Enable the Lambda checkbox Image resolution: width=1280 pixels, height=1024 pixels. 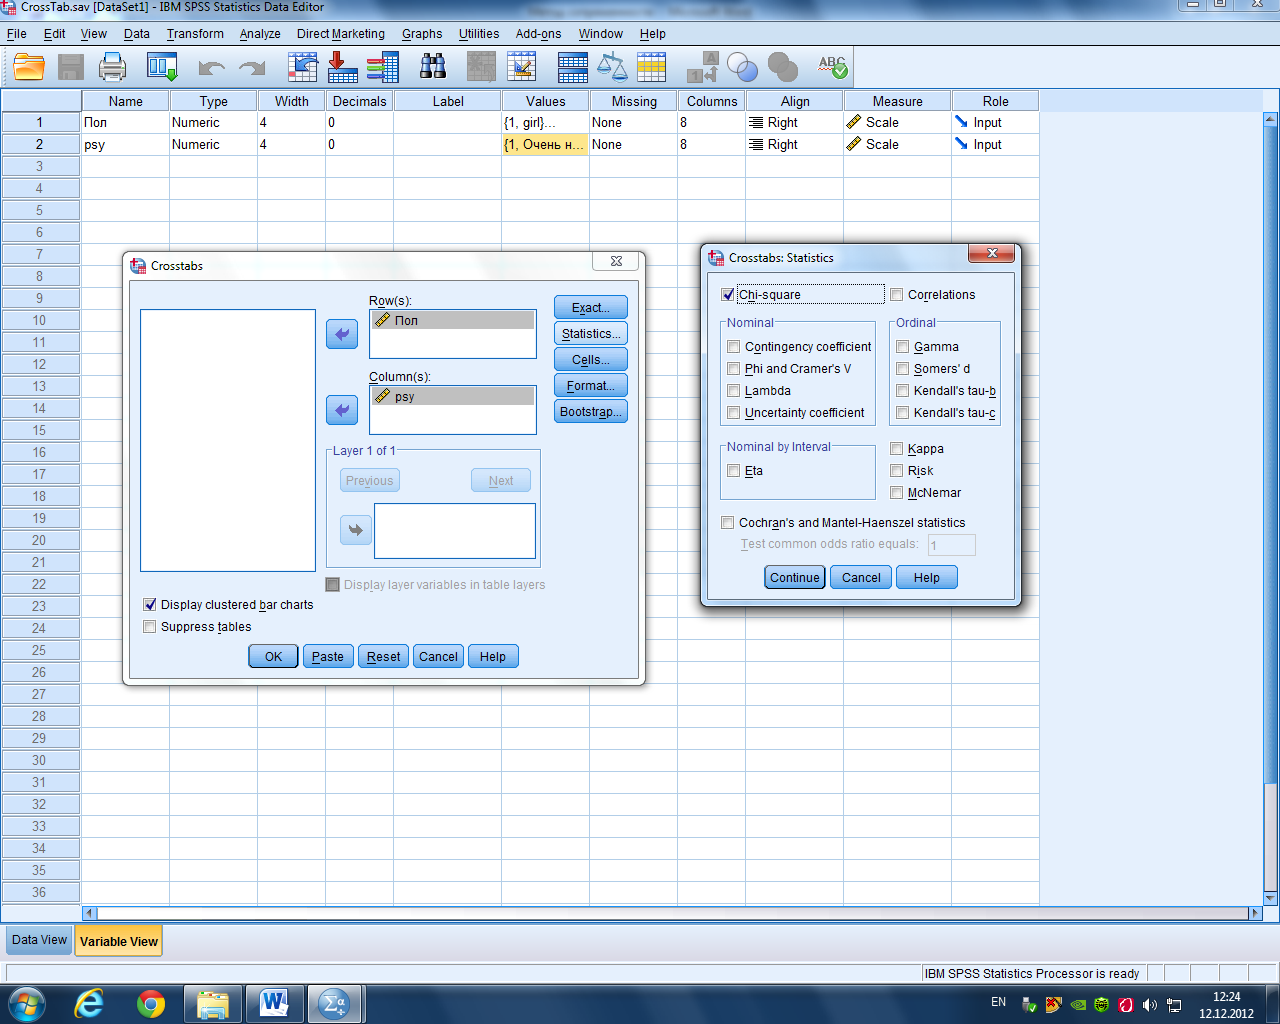coord(734,391)
